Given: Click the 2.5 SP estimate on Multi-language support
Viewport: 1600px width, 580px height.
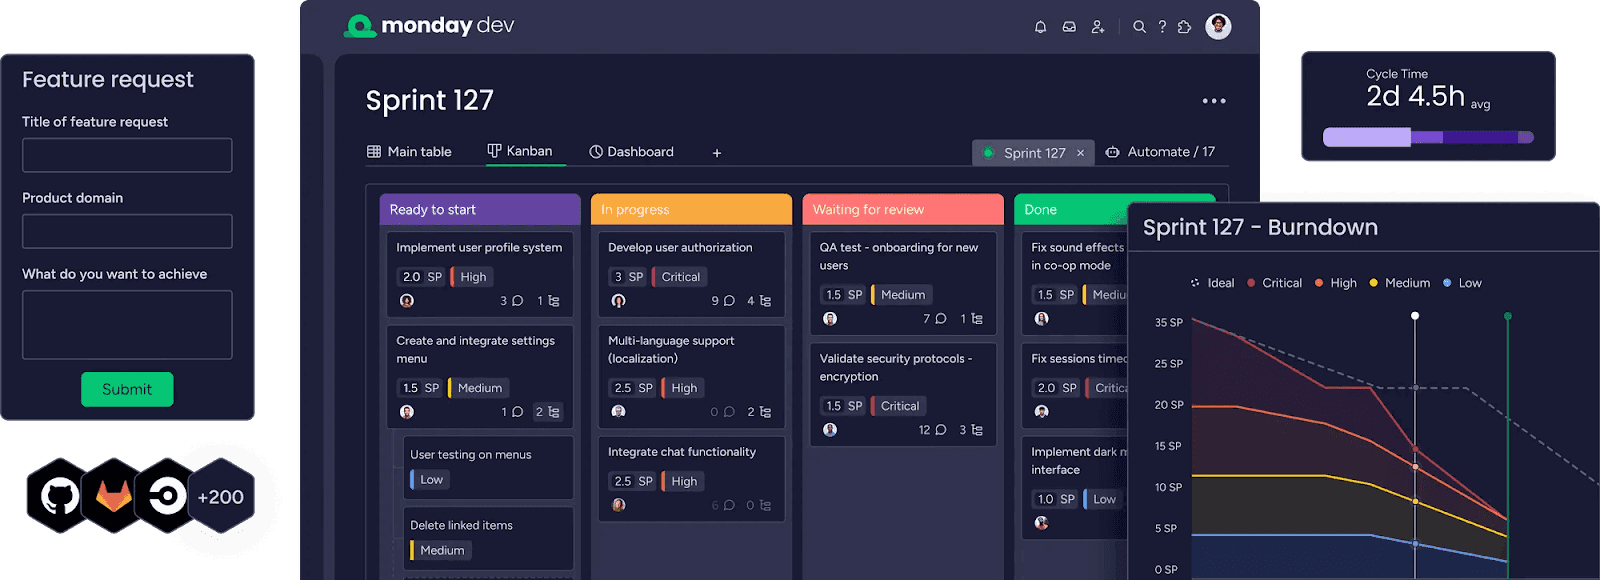Looking at the screenshot, I should tap(632, 388).
